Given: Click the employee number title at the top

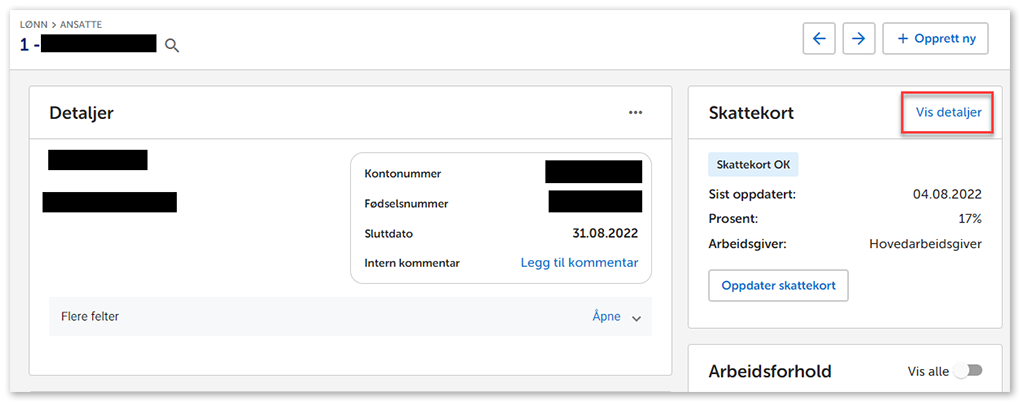Looking at the screenshot, I should coord(88,44).
